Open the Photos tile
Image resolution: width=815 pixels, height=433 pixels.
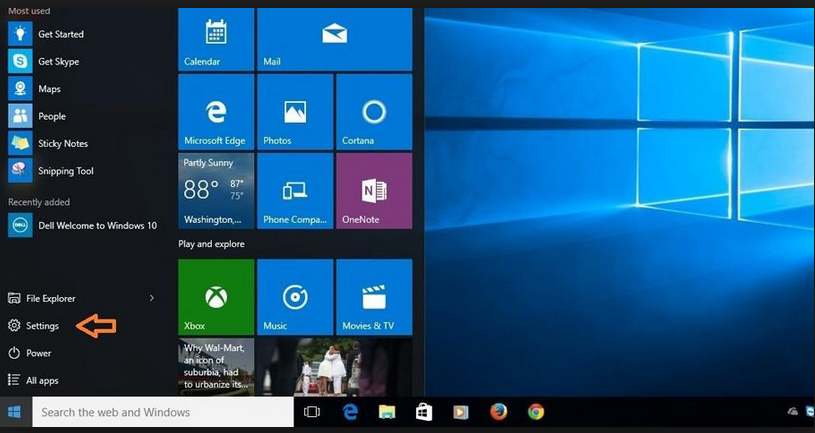tap(295, 112)
